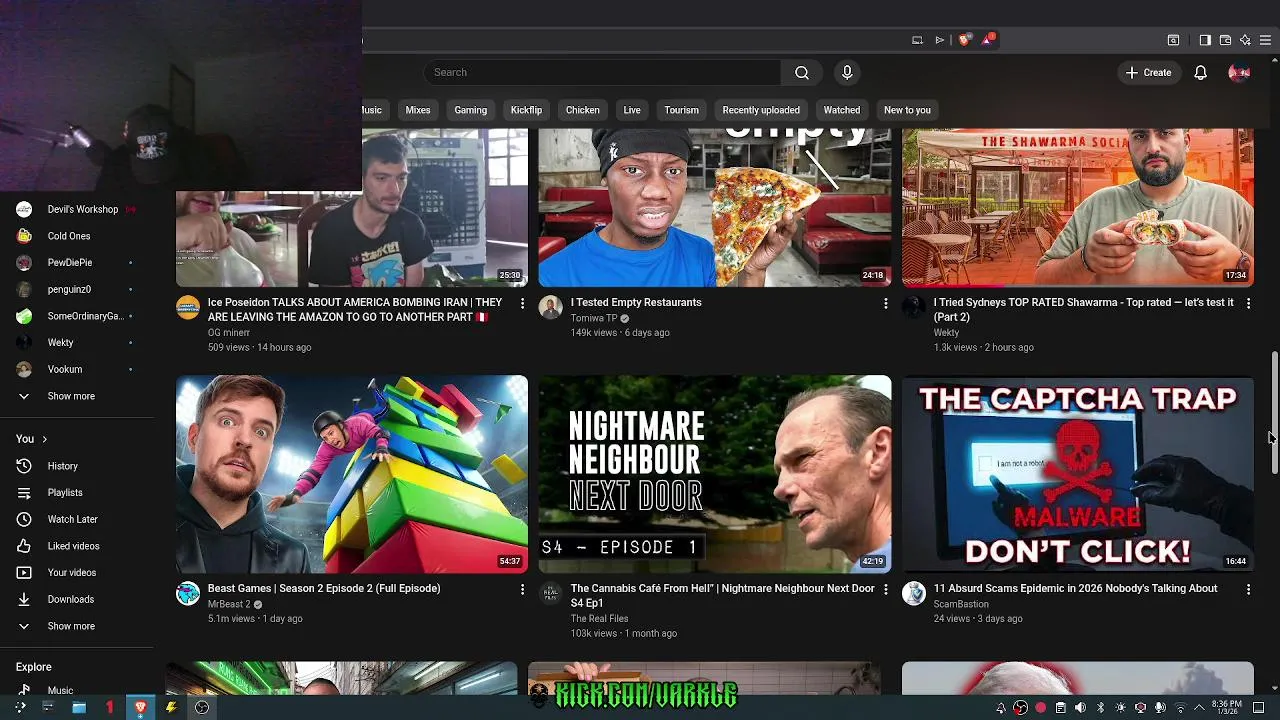The width and height of the screenshot is (1280, 720).
Task: Open OBS Studio from the taskbar
Action: pyautogui.click(x=202, y=707)
